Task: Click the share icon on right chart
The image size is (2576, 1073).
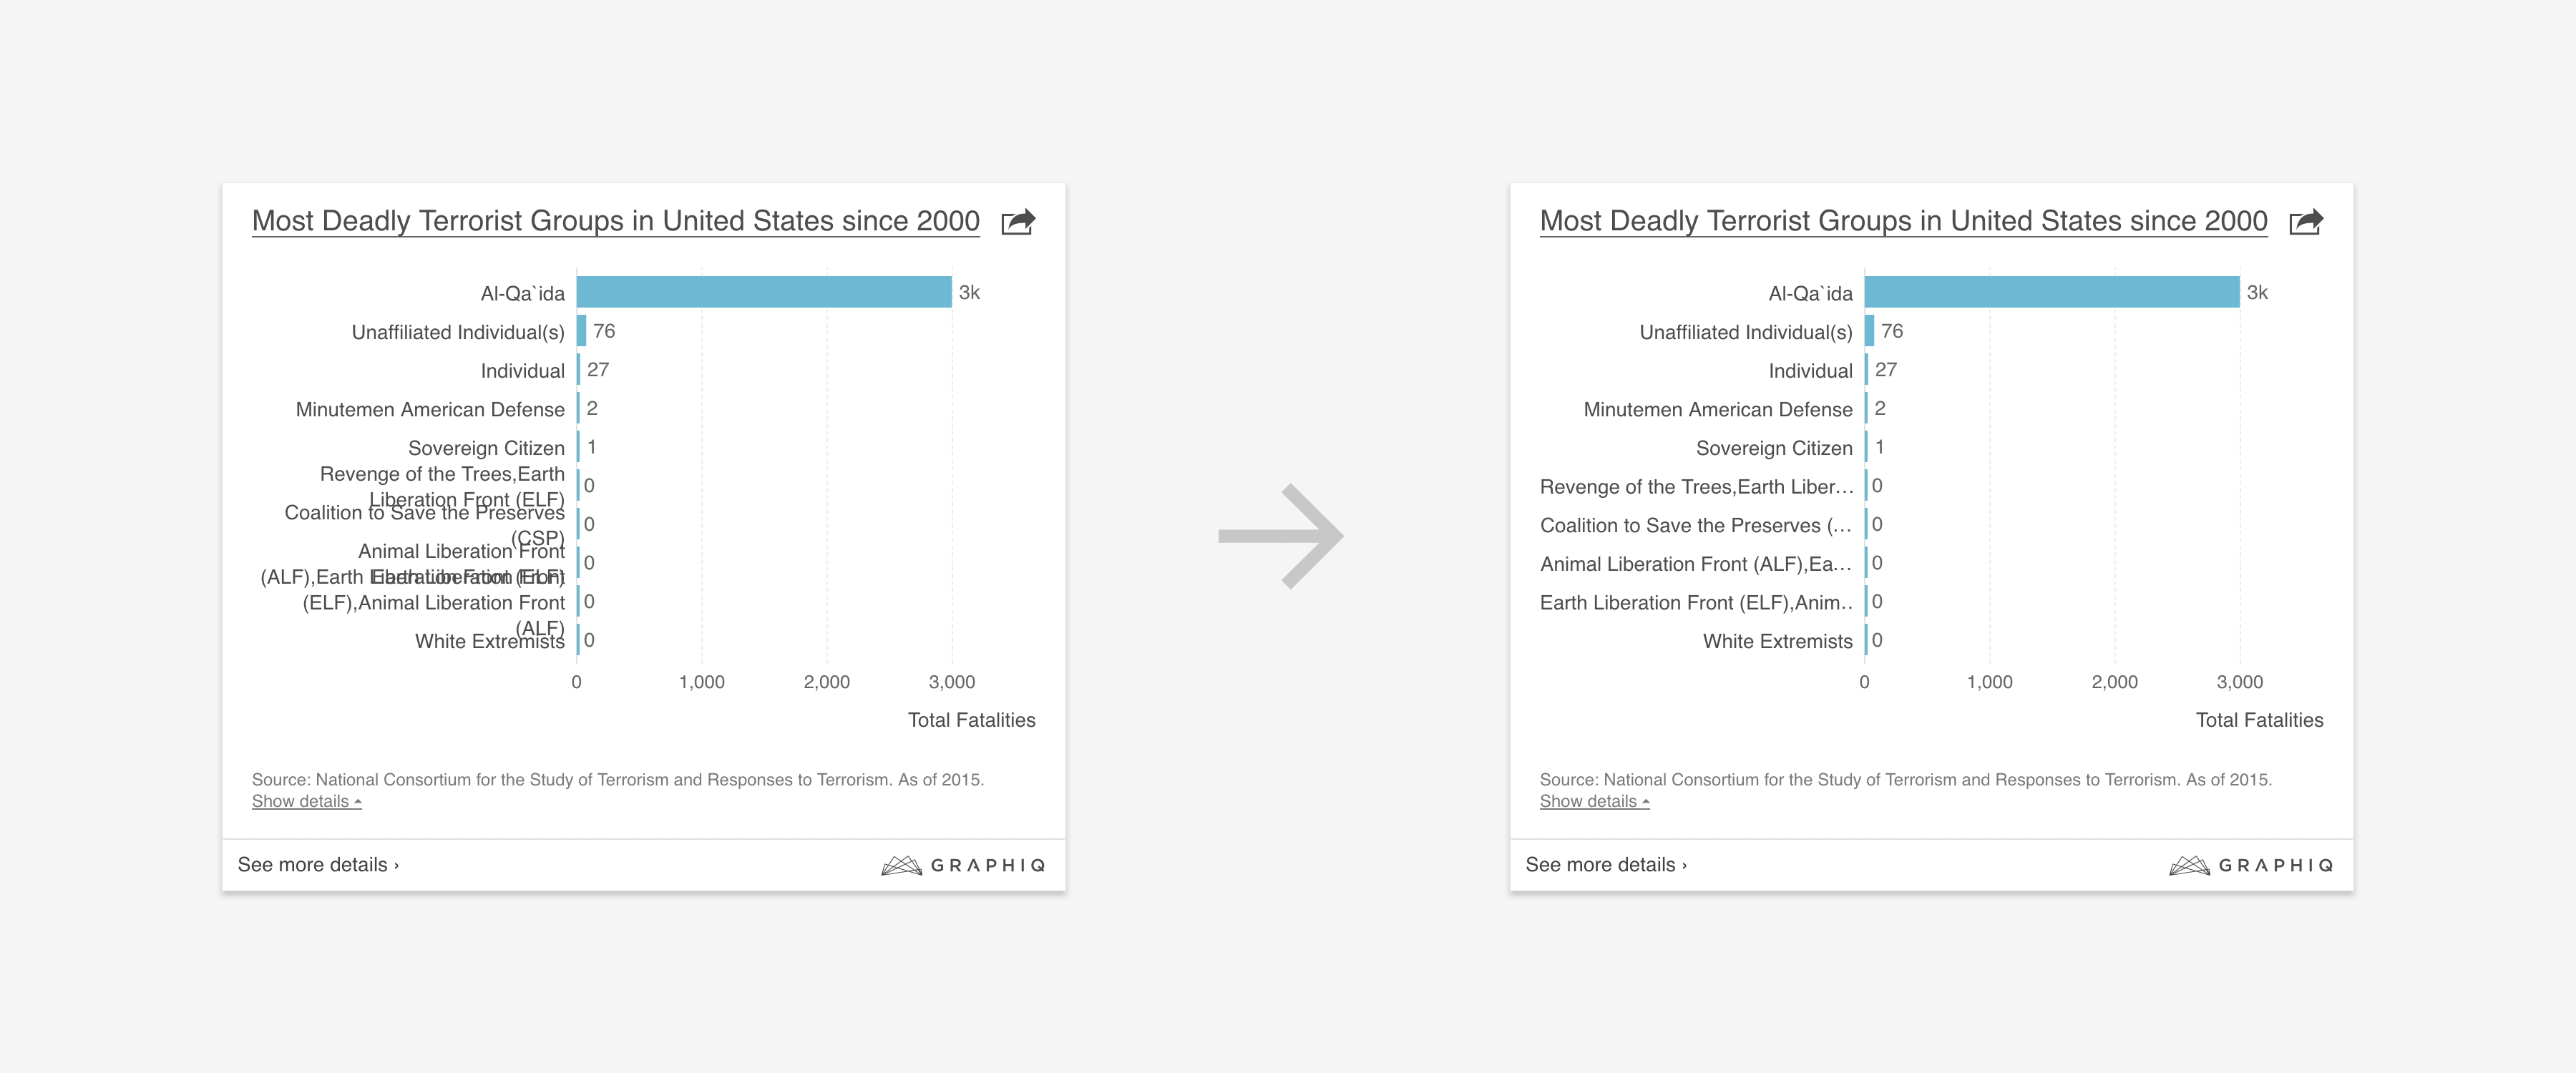Action: 2306,221
